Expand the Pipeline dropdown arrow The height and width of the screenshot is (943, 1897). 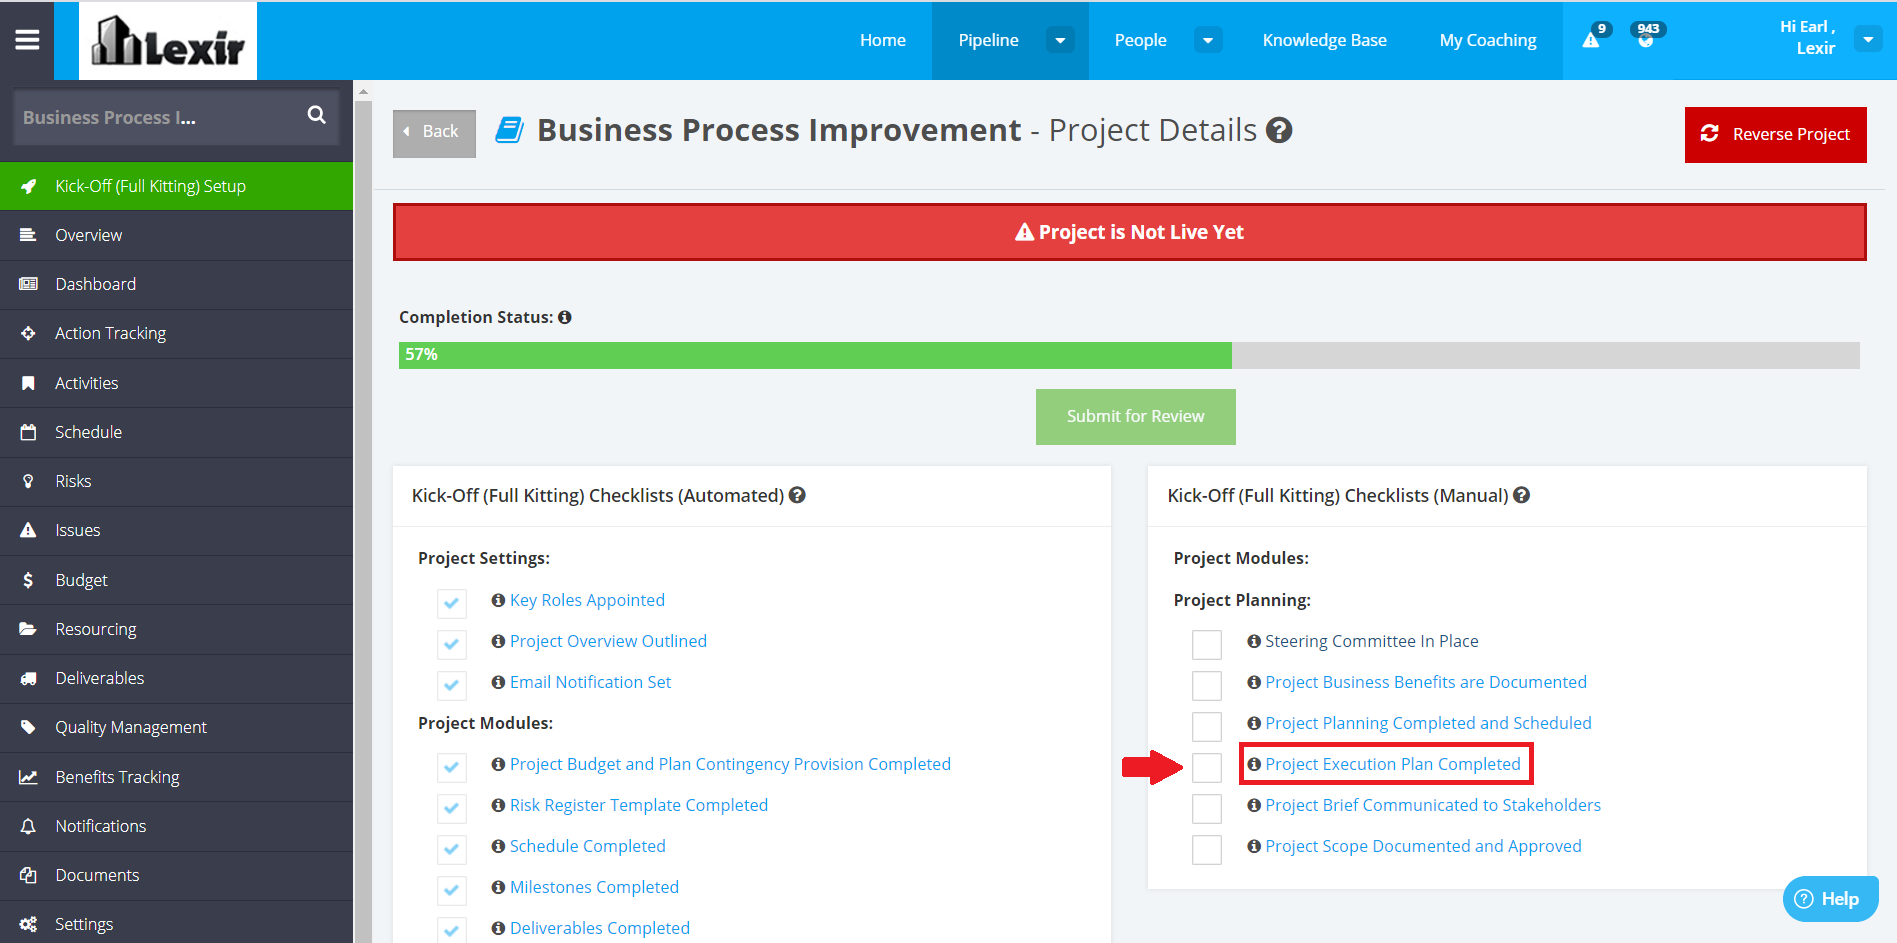(1060, 40)
